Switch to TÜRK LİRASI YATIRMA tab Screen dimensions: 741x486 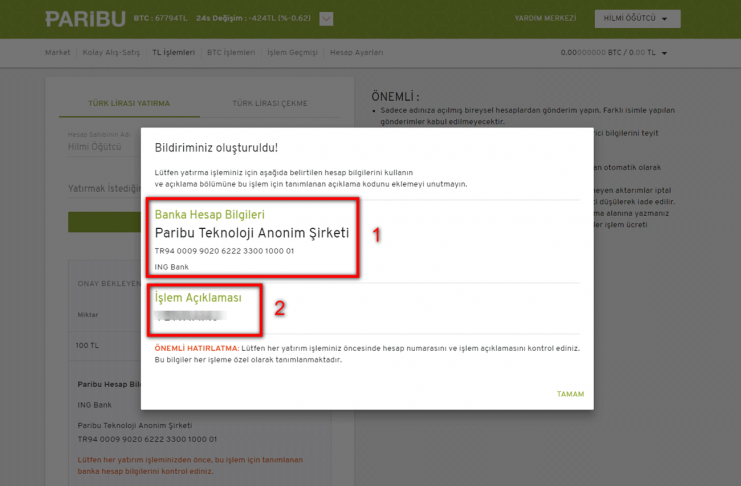[x=129, y=103]
